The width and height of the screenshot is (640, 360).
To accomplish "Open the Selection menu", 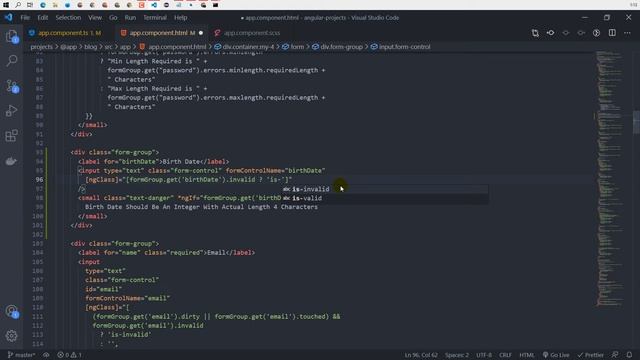I will [68, 18].
